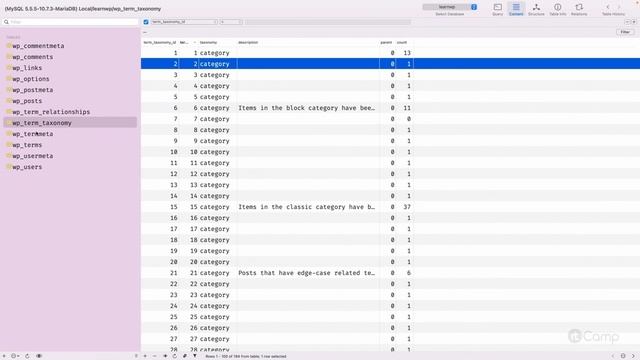Click the Filter button
This screenshot has height=360, width=640.
[625, 32]
